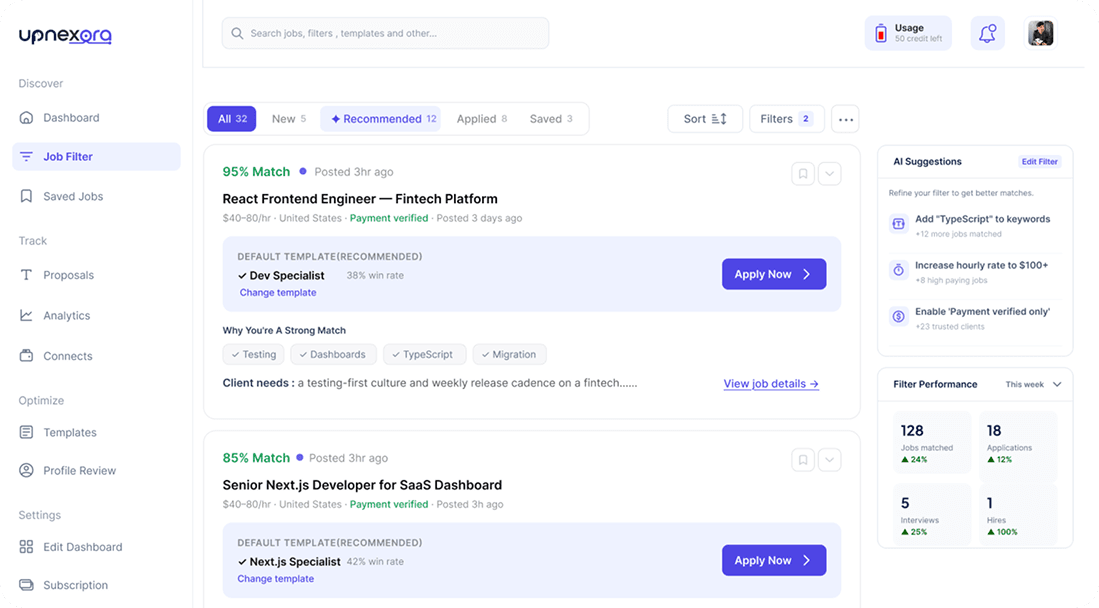Expand the Senior Next.js Developer card chevron
Image resolution: width=1099 pixels, height=608 pixels.
(830, 460)
